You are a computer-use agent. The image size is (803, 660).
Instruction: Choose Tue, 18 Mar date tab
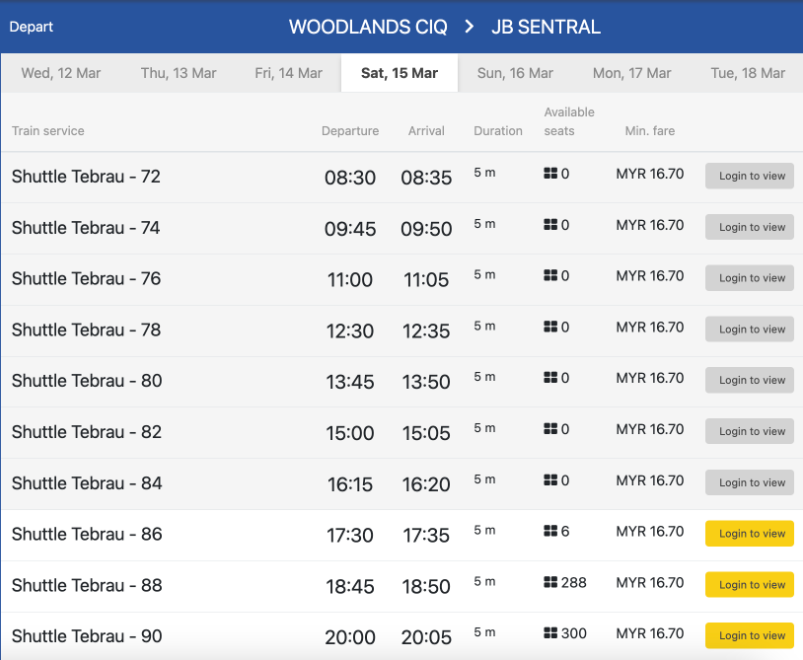(x=748, y=73)
